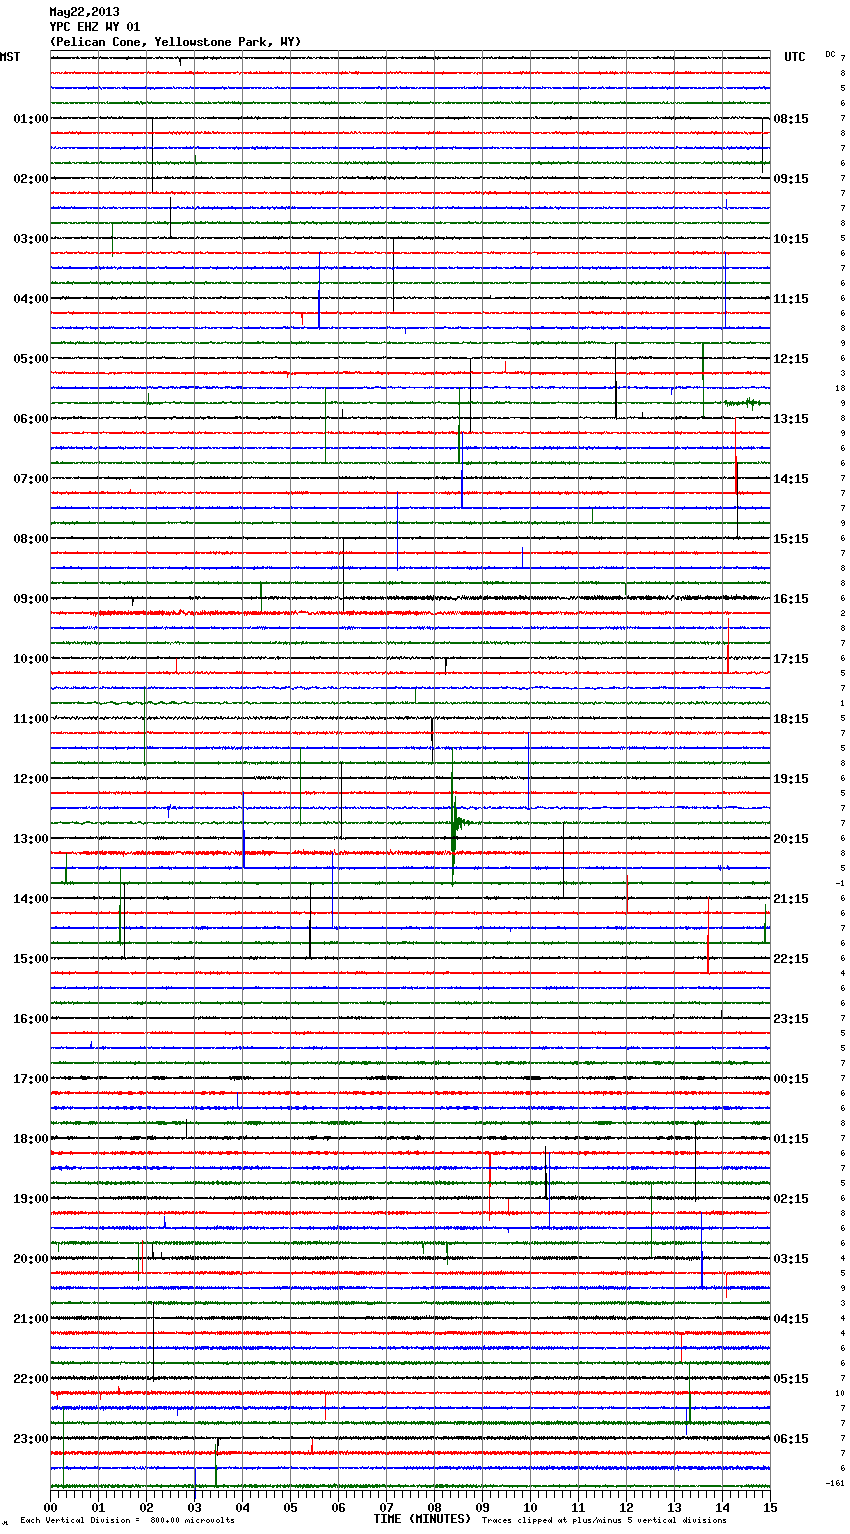850x1534 pixels.
Task: Pick the 17:00 MST time label
Action: click(x=30, y=1079)
